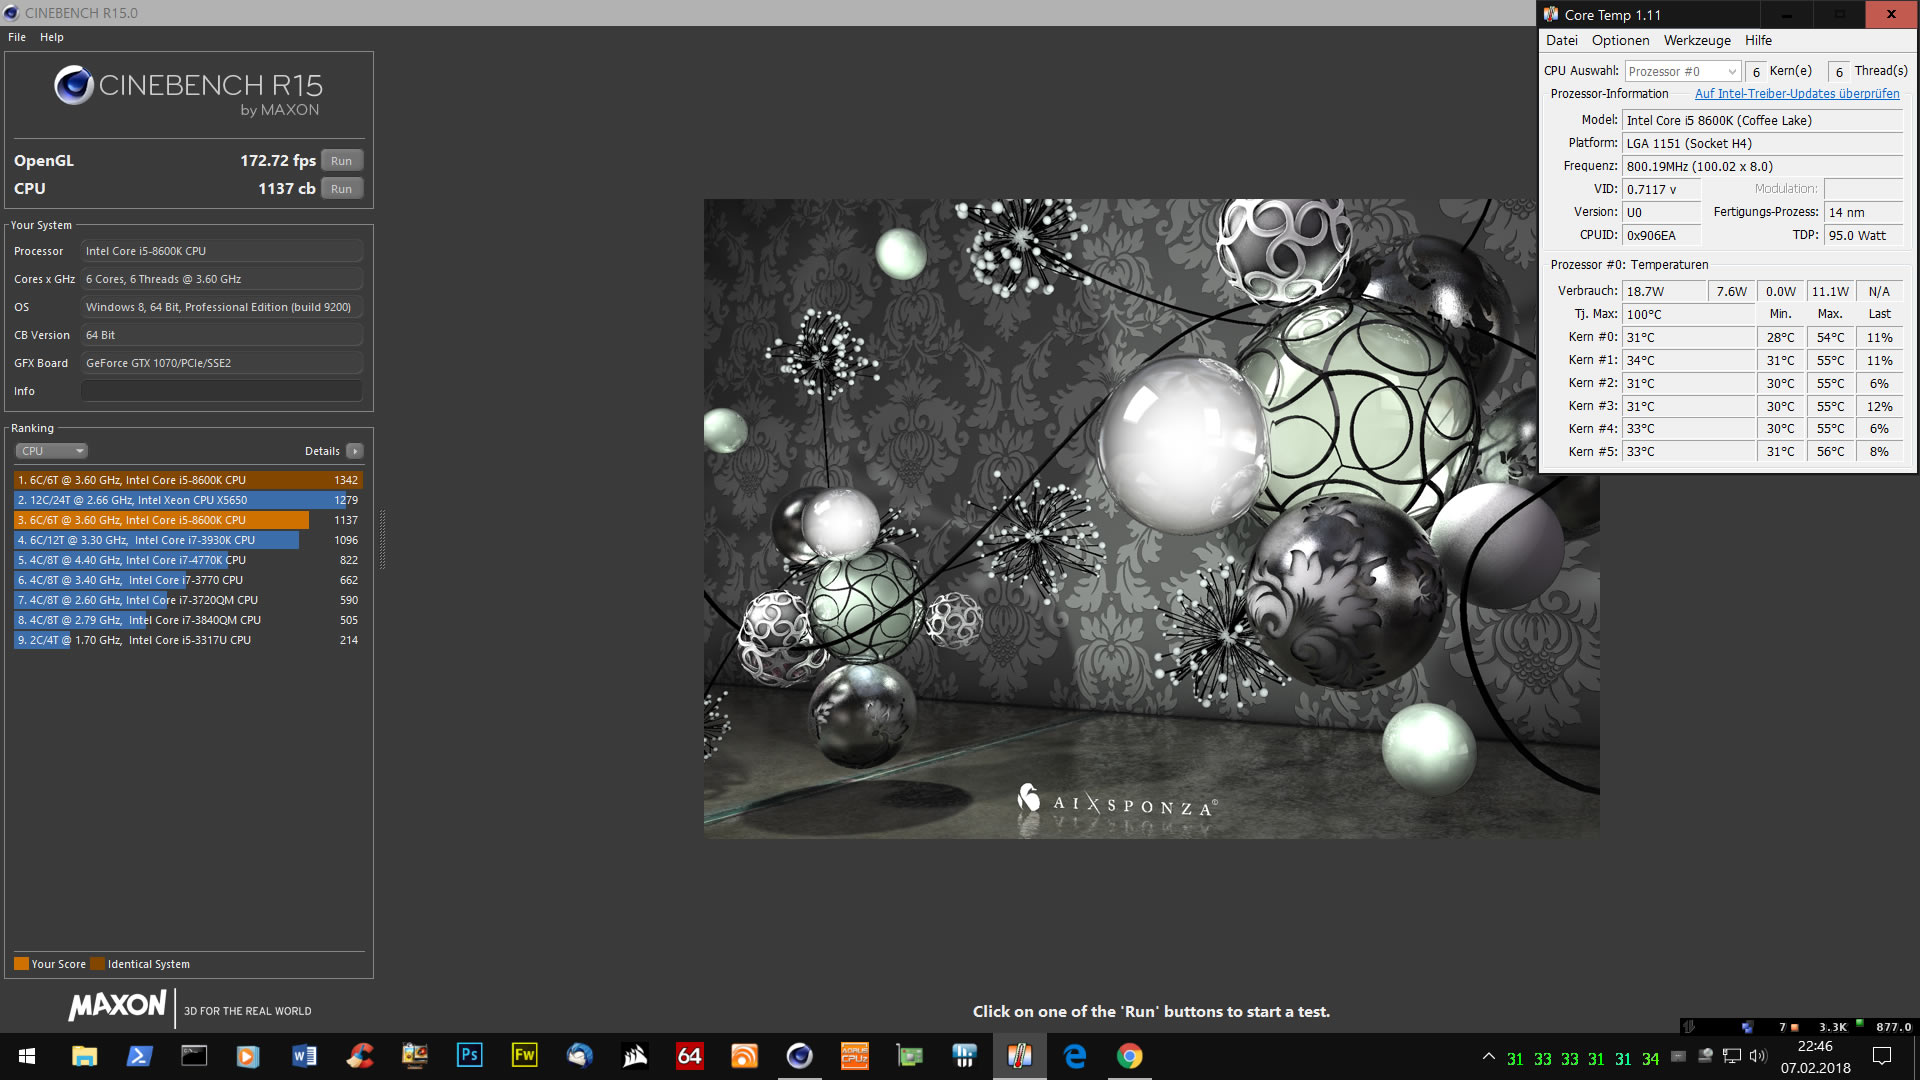This screenshot has height=1080, width=1920.
Task: Open Core Temp Optionen menu
Action: 1620,41
